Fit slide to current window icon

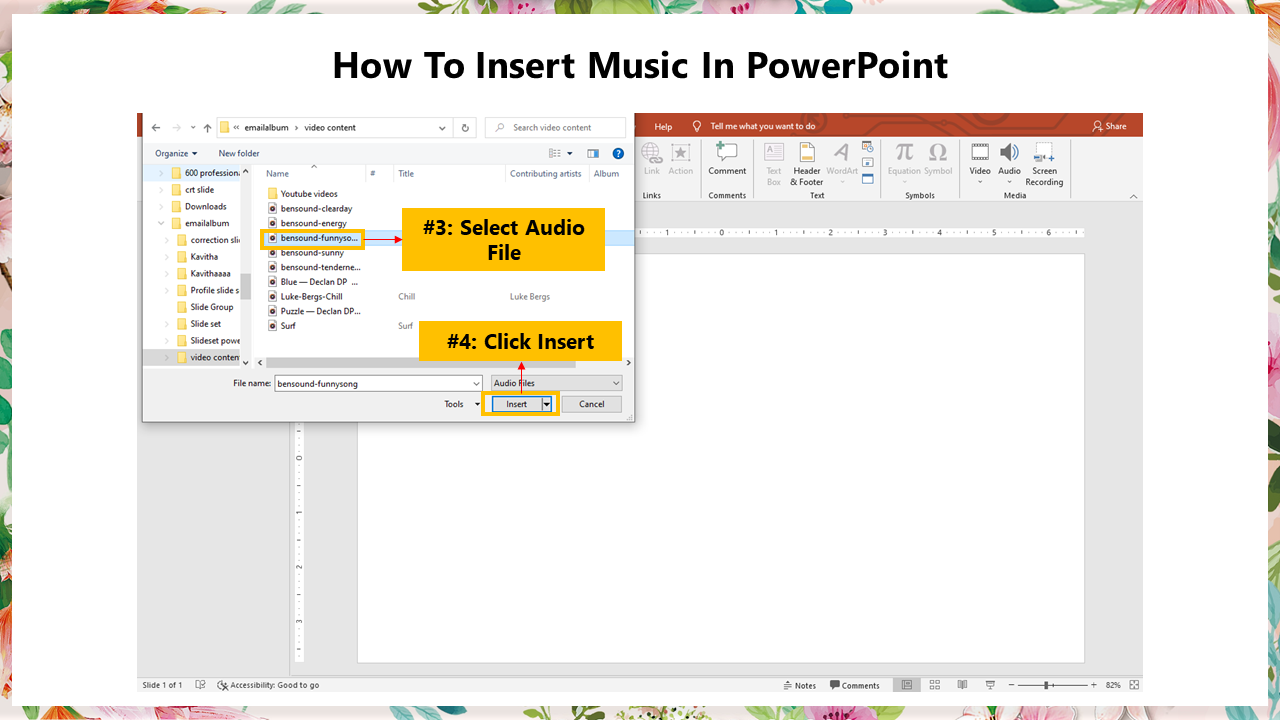(x=1132, y=685)
